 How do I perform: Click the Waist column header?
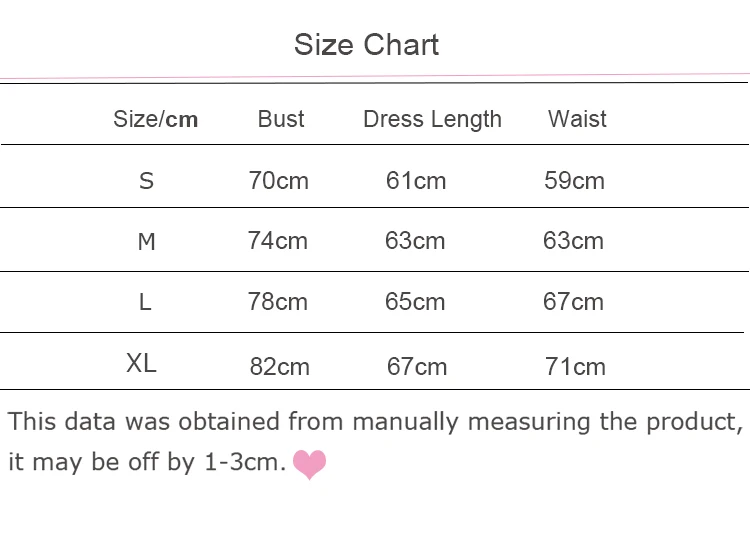577,119
